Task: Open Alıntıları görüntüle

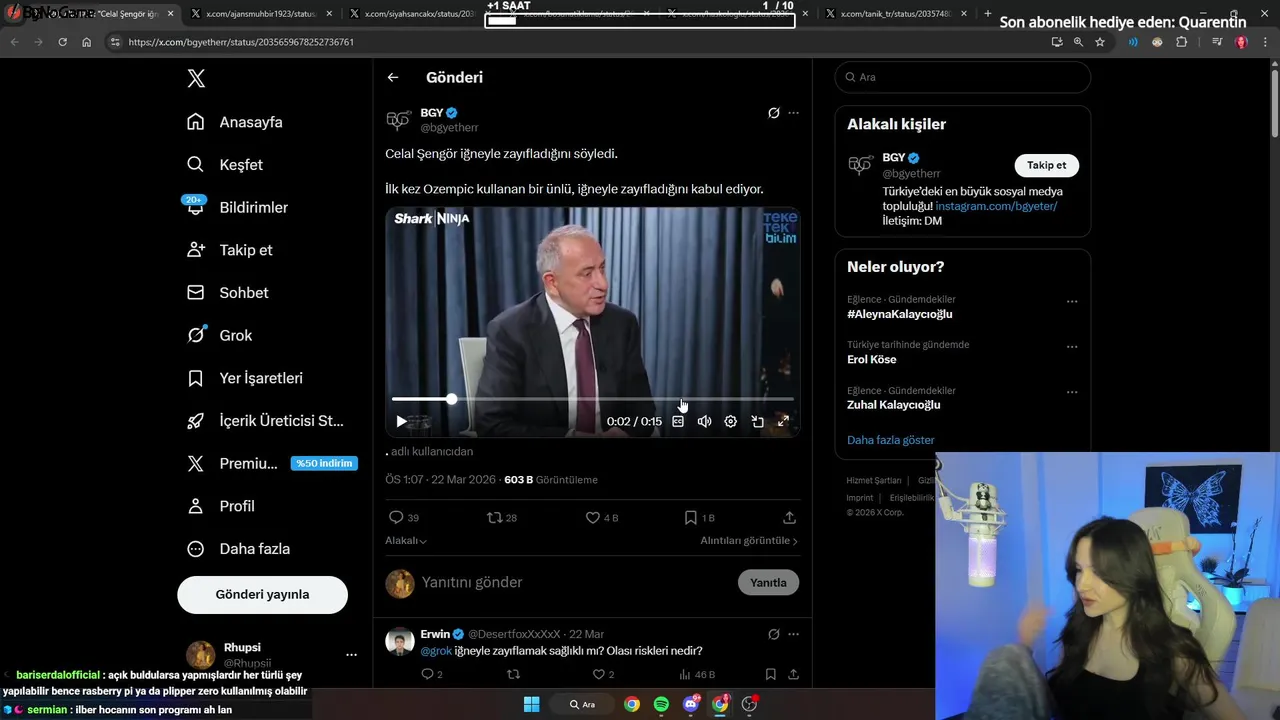Action: 749,541
